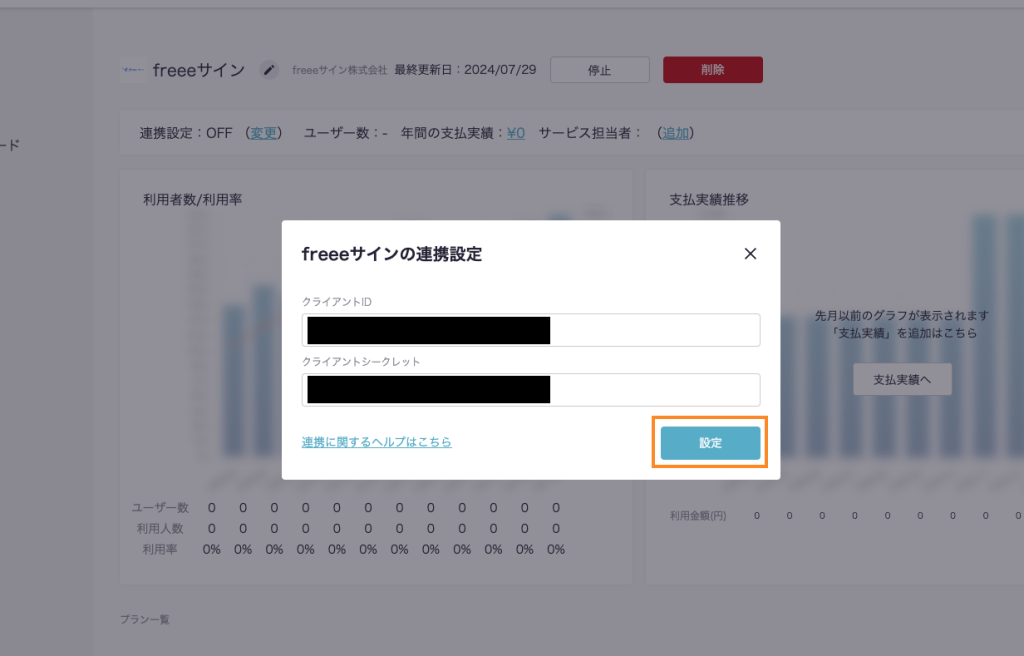Click the プラン一覧 section label
The width and height of the screenshot is (1024, 656).
(145, 619)
